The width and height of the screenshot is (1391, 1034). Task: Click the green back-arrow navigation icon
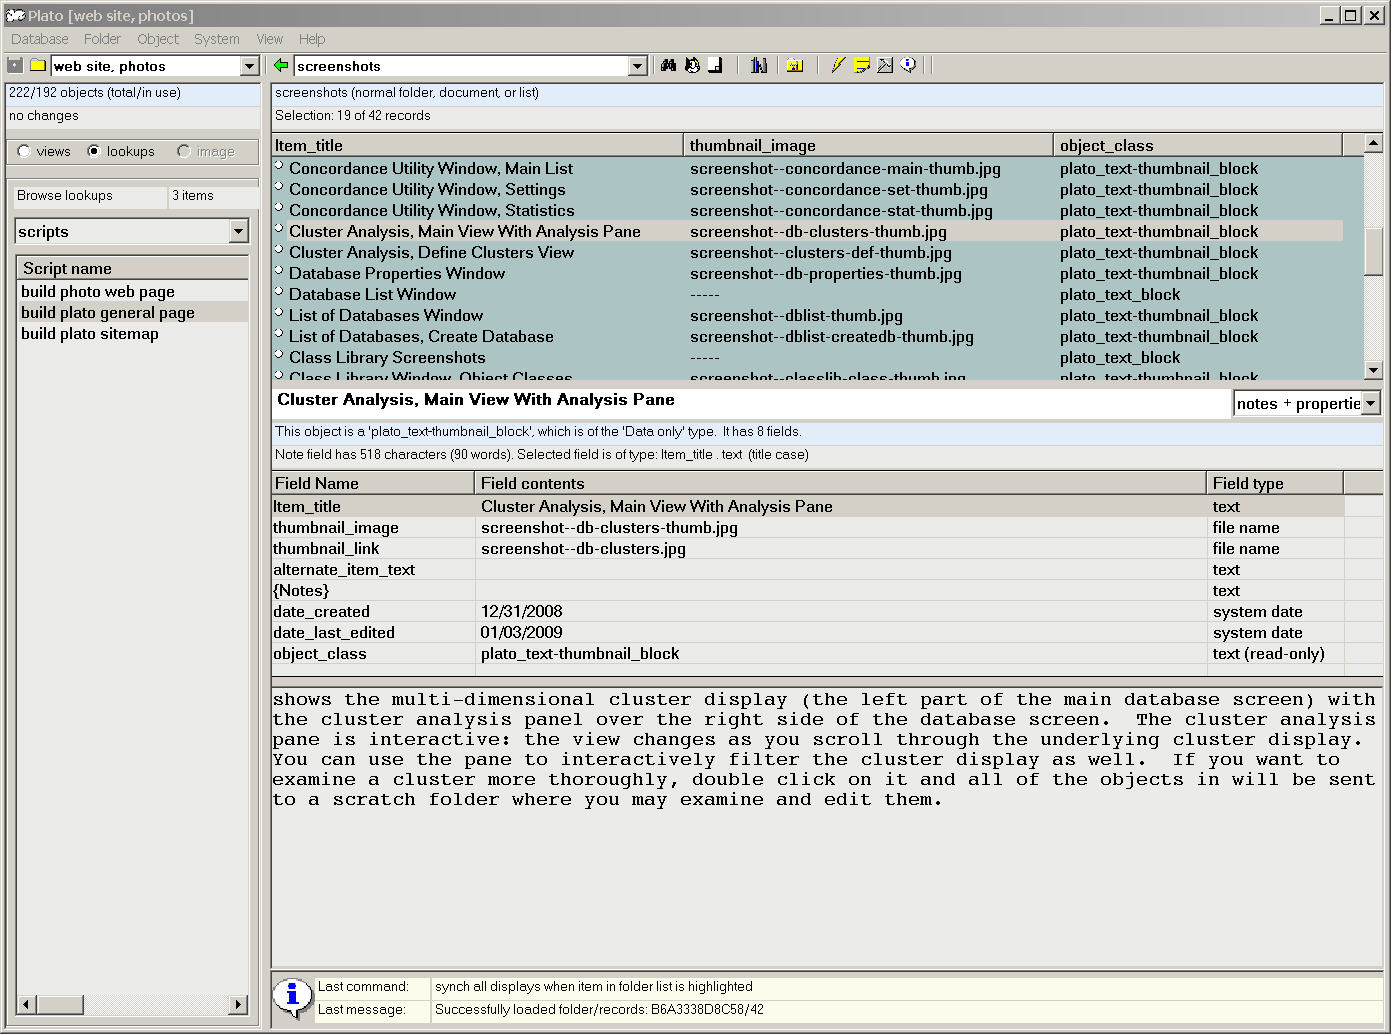(x=279, y=65)
